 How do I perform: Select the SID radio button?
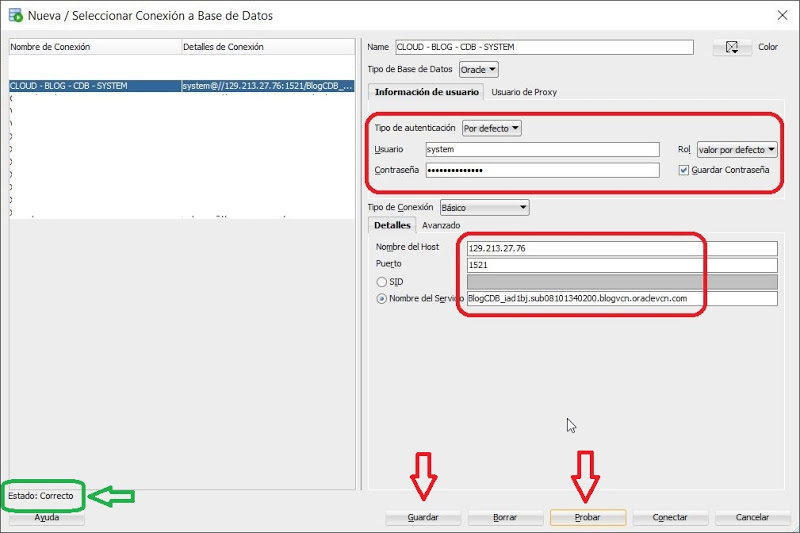[381, 282]
